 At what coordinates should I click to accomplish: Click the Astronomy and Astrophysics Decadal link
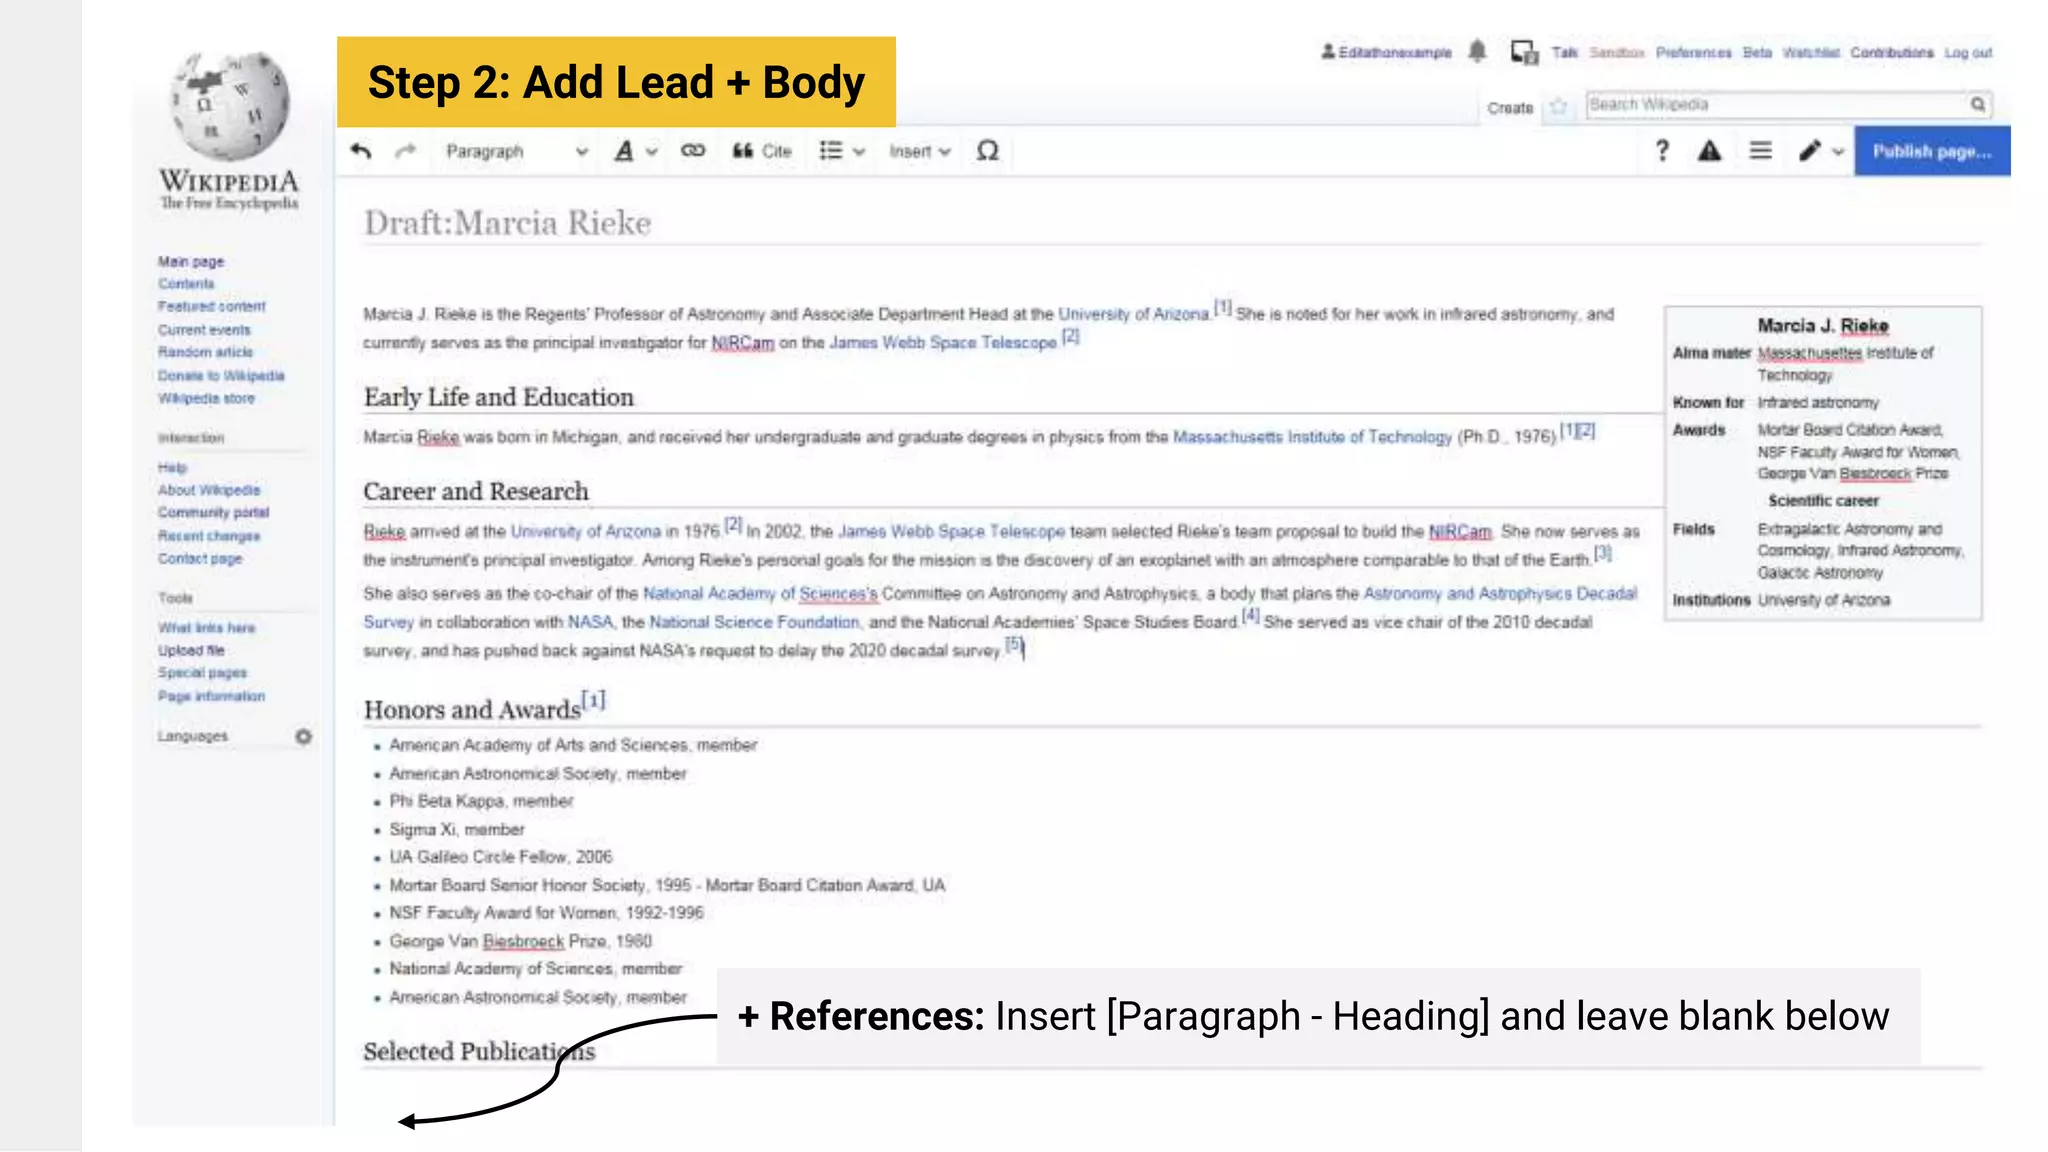click(x=1500, y=594)
